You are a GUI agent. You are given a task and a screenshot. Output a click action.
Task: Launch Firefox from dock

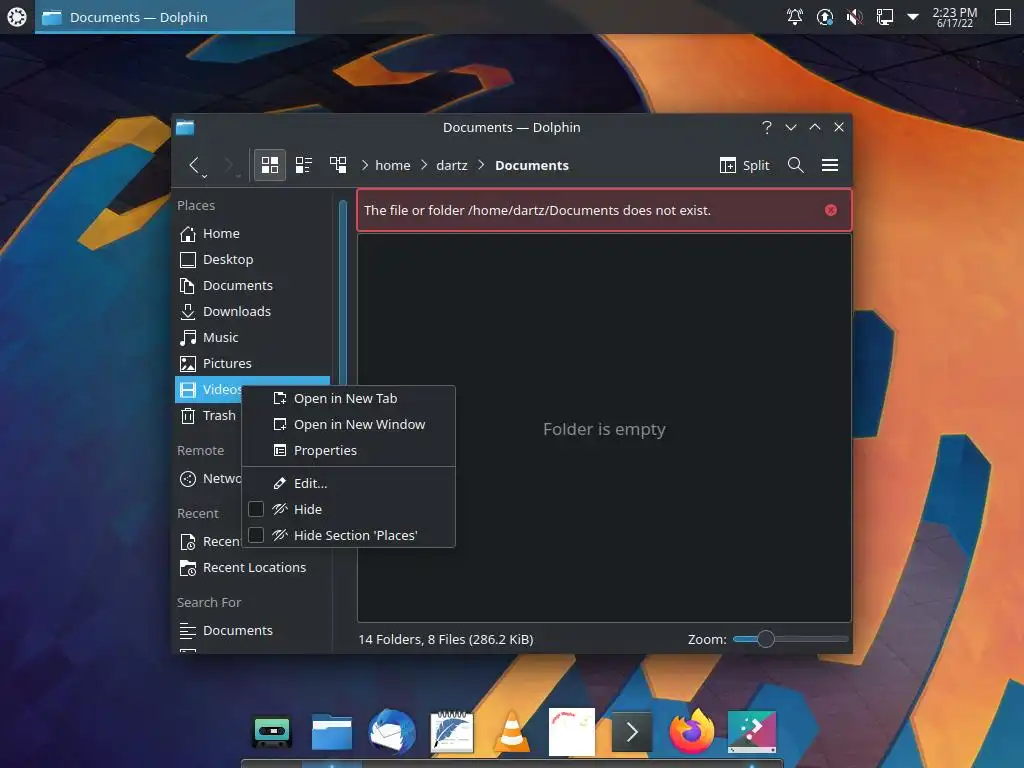(692, 732)
